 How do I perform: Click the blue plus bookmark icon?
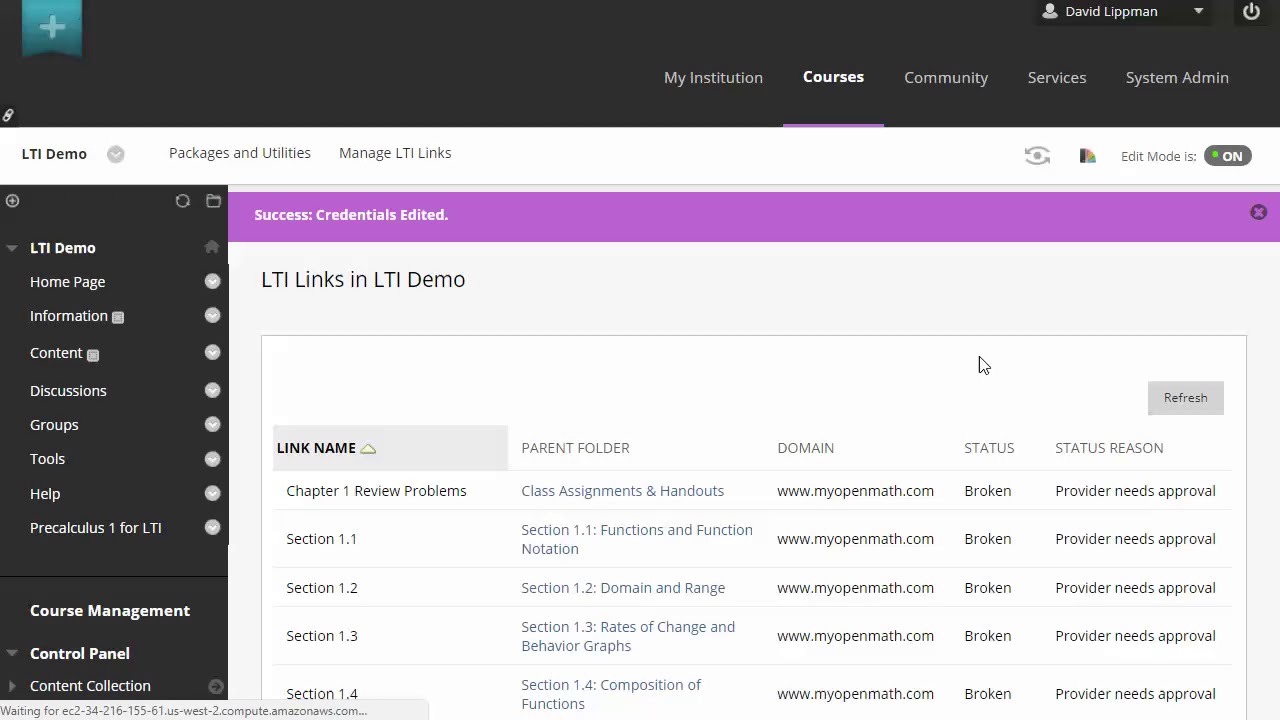pos(52,27)
